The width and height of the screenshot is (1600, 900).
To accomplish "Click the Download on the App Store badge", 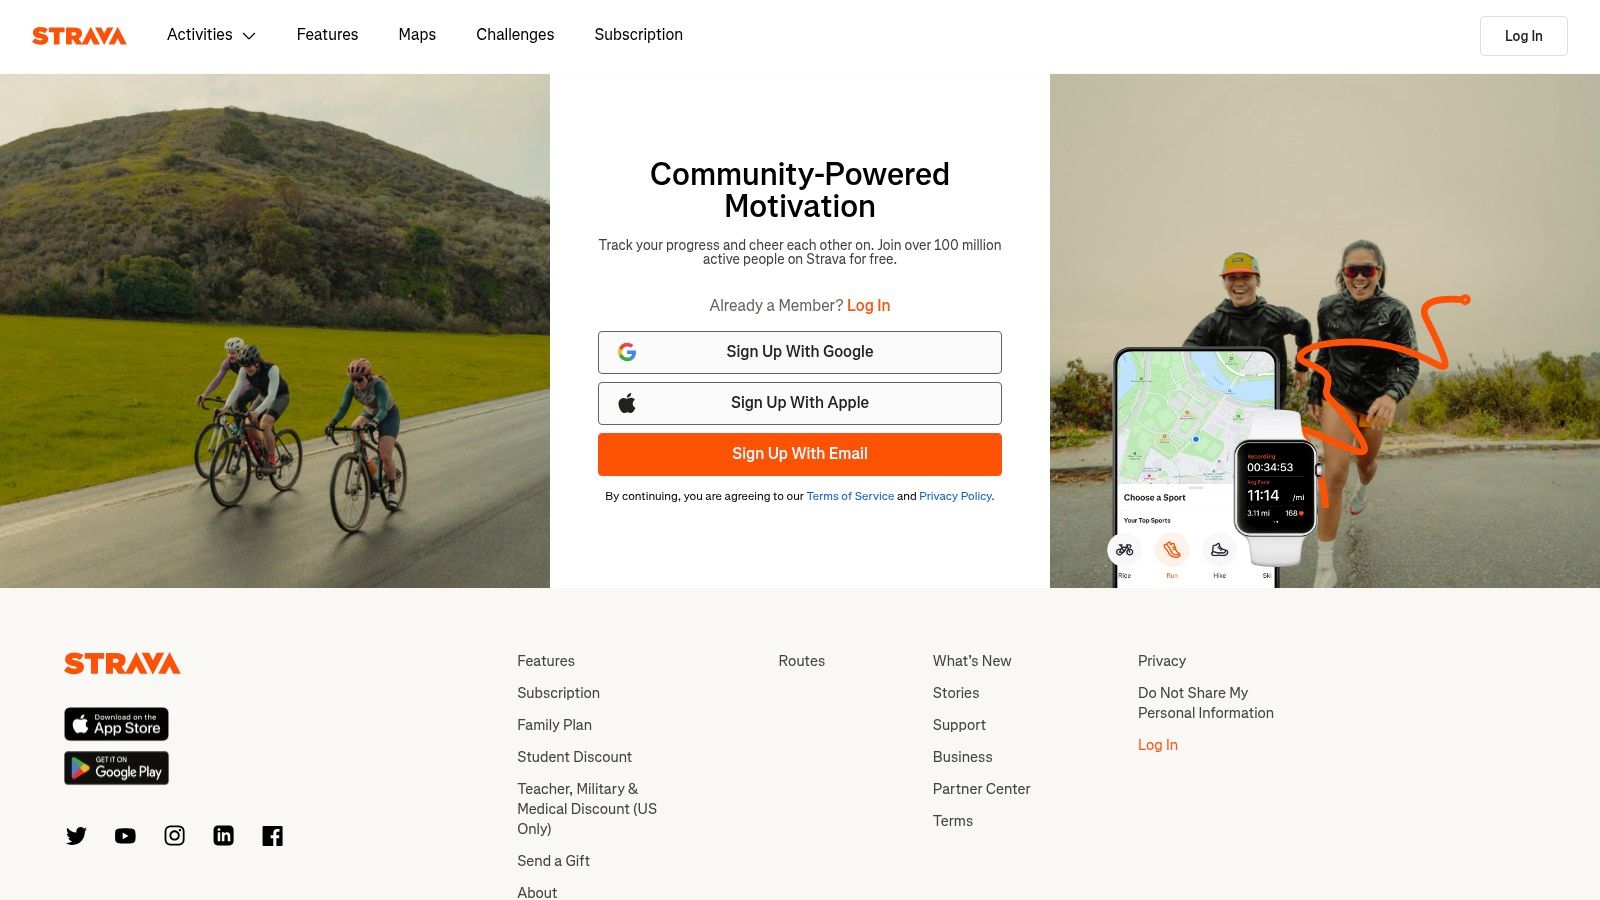I will (116, 724).
